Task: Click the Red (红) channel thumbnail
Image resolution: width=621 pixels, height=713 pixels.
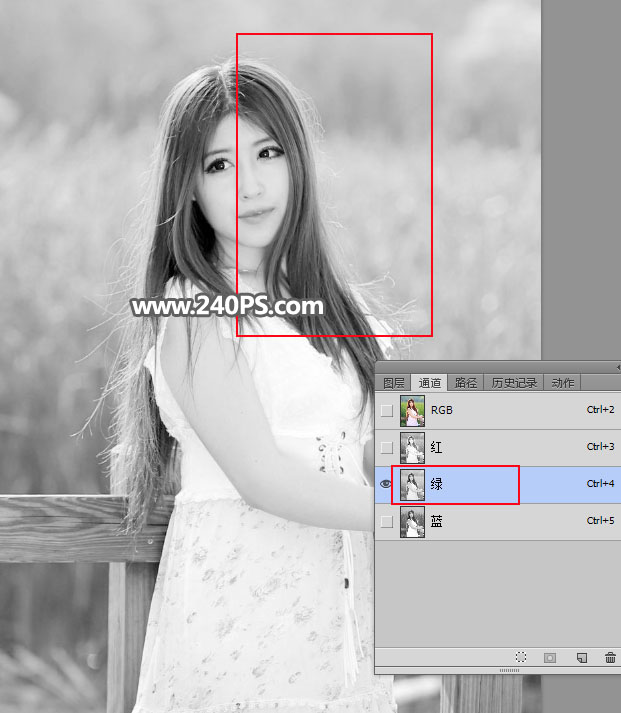Action: (x=412, y=447)
